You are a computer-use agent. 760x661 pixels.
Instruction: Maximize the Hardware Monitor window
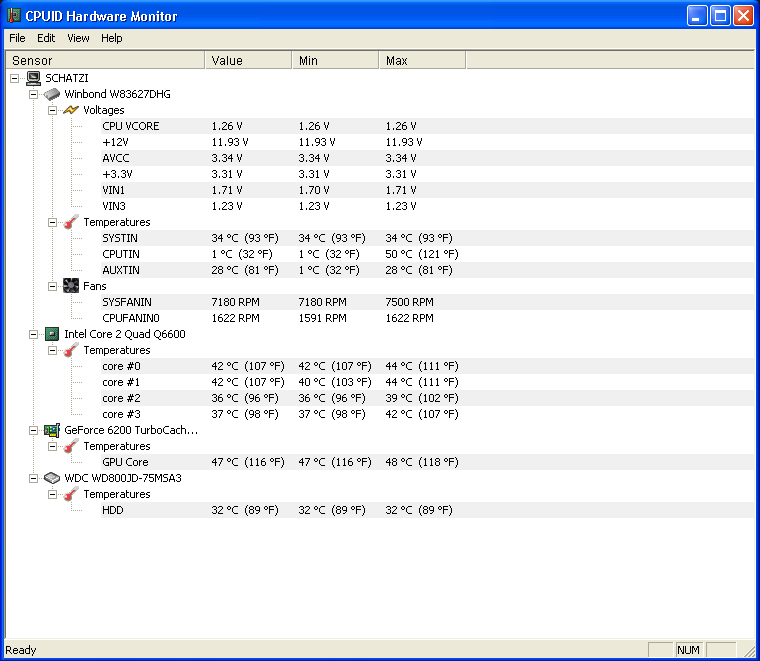720,16
